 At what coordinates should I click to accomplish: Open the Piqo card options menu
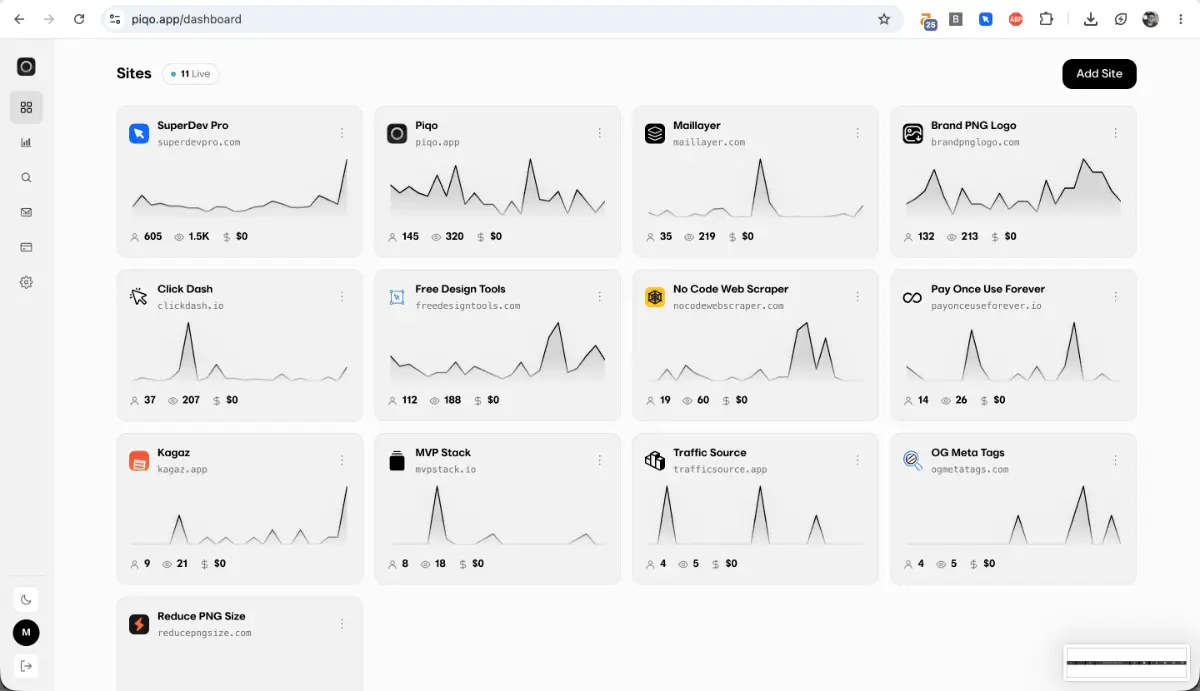tap(599, 133)
